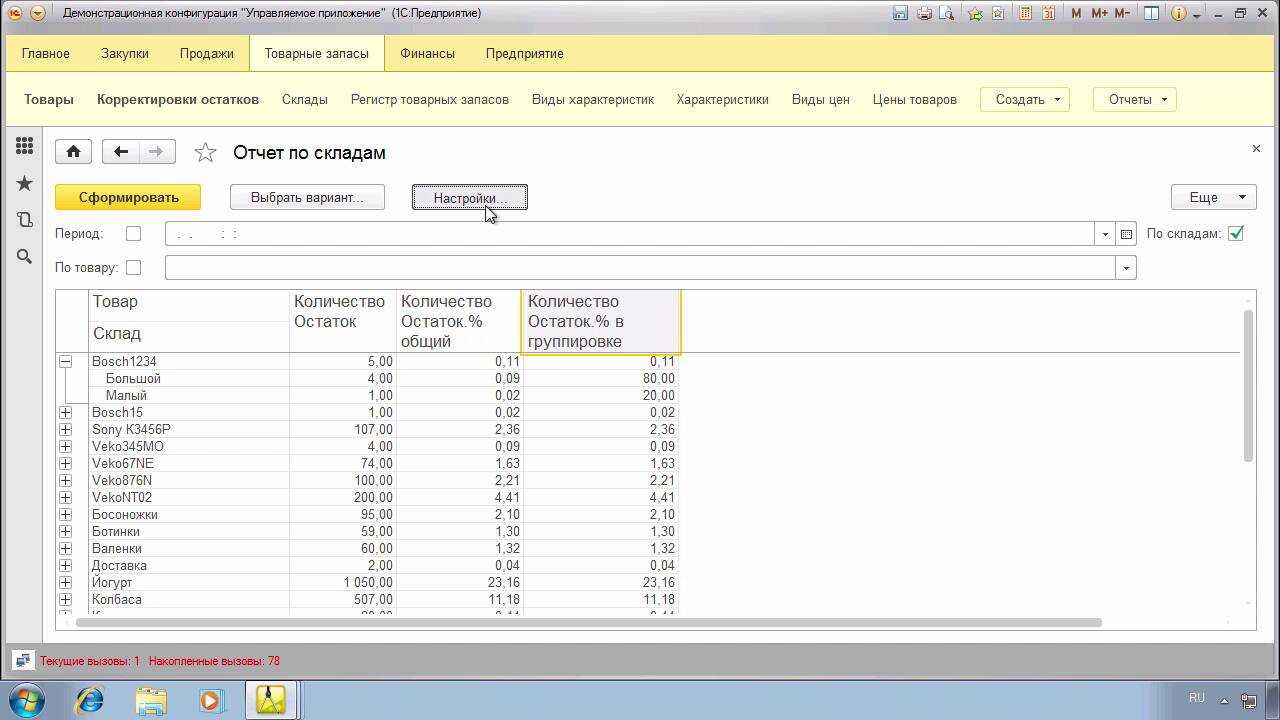The height and width of the screenshot is (720, 1280).
Task: Expand the Sony K3456P row
Action: click(x=65, y=430)
